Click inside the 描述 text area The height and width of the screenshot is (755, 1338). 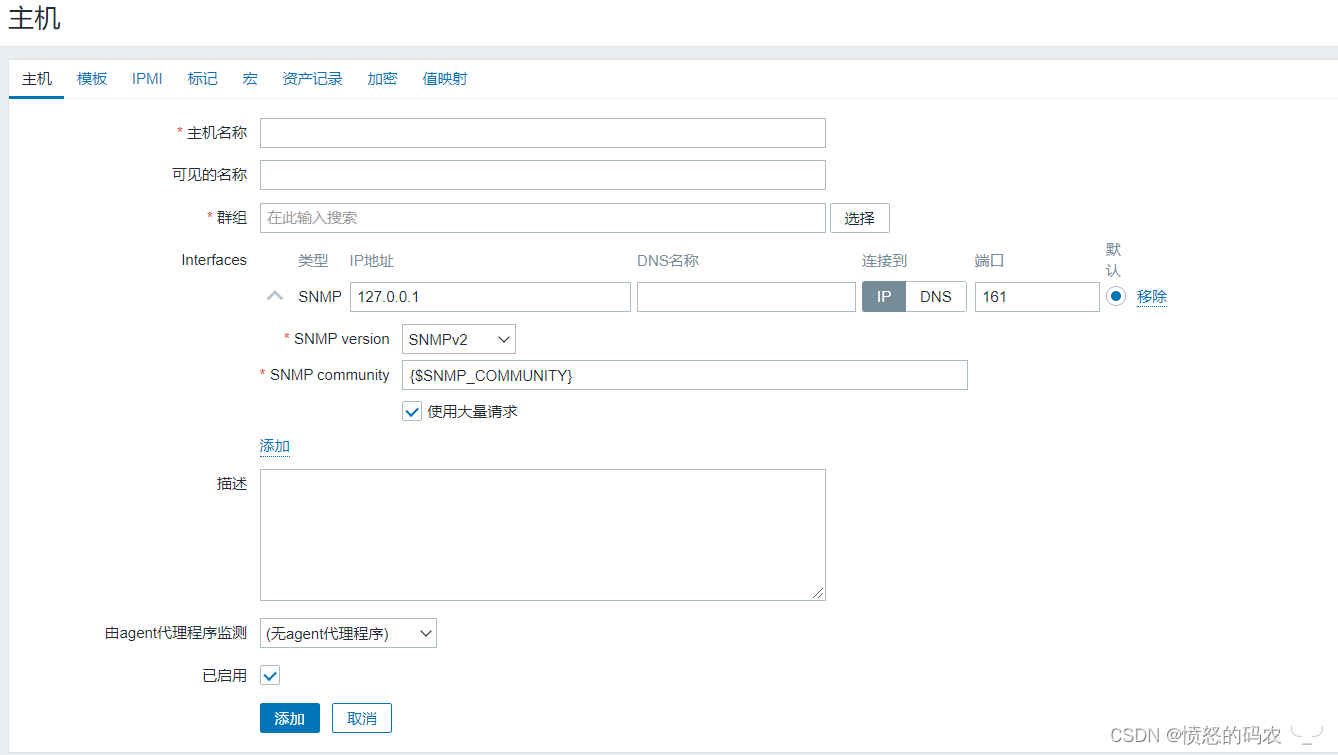543,535
